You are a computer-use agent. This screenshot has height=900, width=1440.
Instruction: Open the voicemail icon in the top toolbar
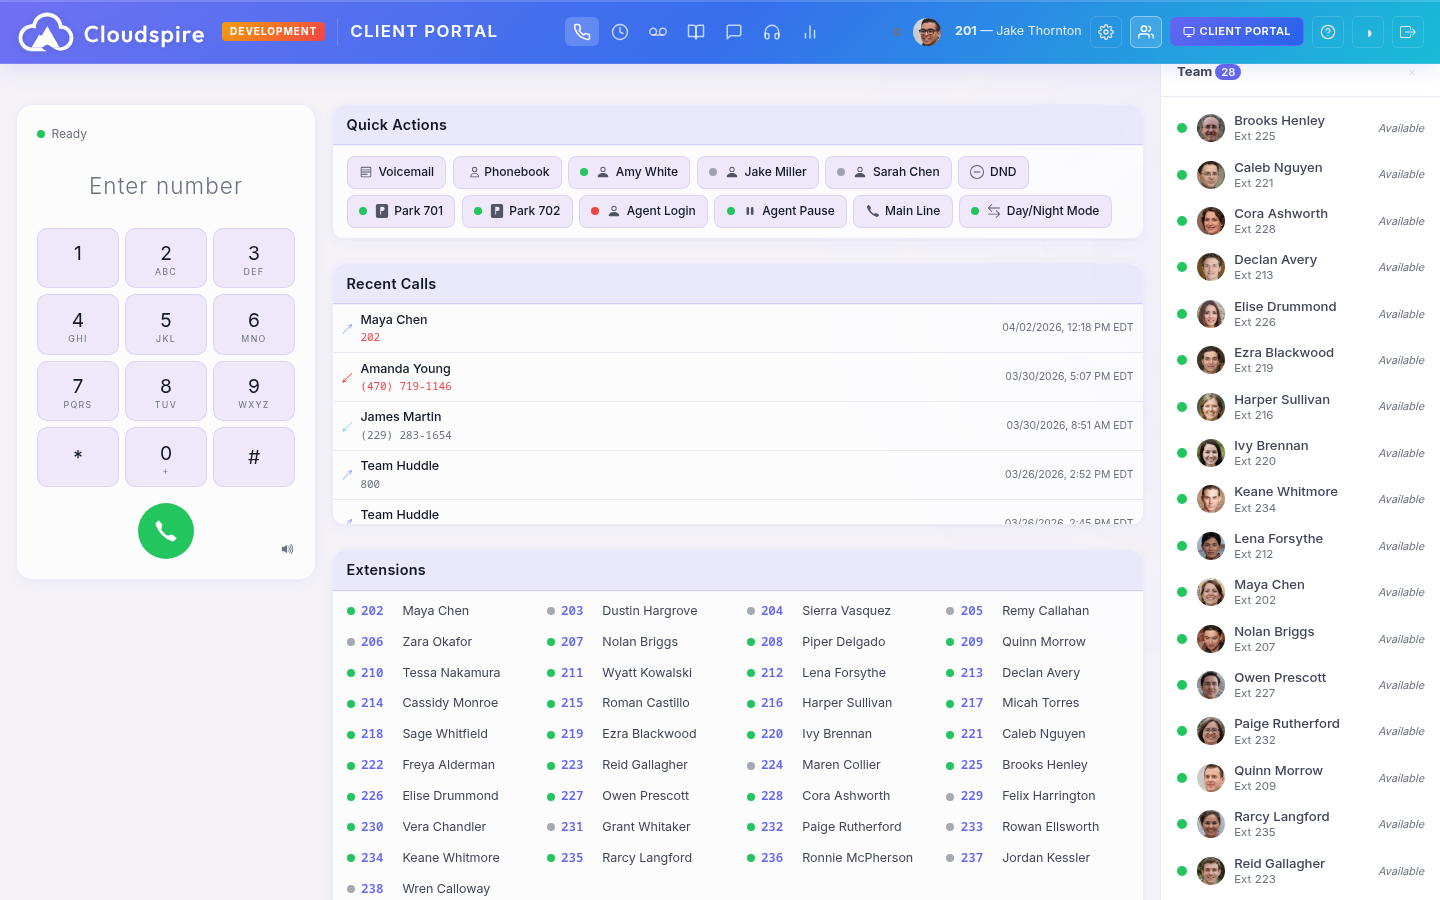pos(658,31)
